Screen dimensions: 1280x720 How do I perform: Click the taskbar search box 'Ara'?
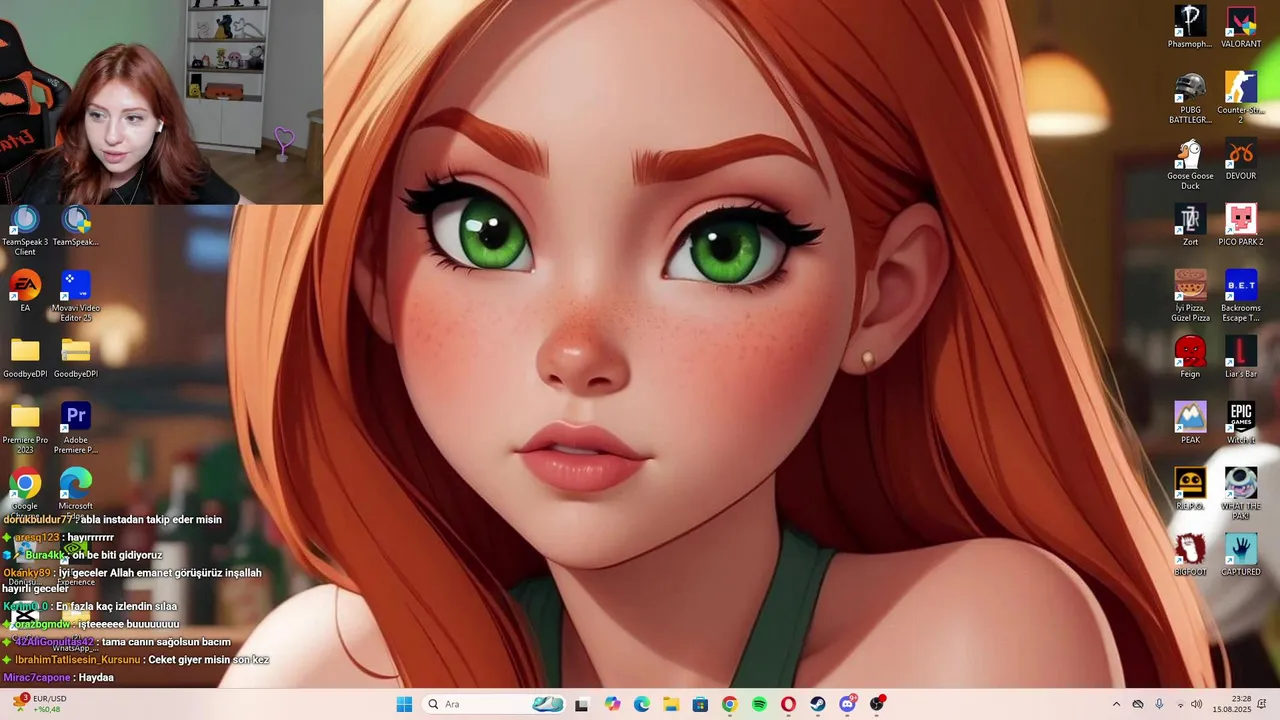click(495, 704)
